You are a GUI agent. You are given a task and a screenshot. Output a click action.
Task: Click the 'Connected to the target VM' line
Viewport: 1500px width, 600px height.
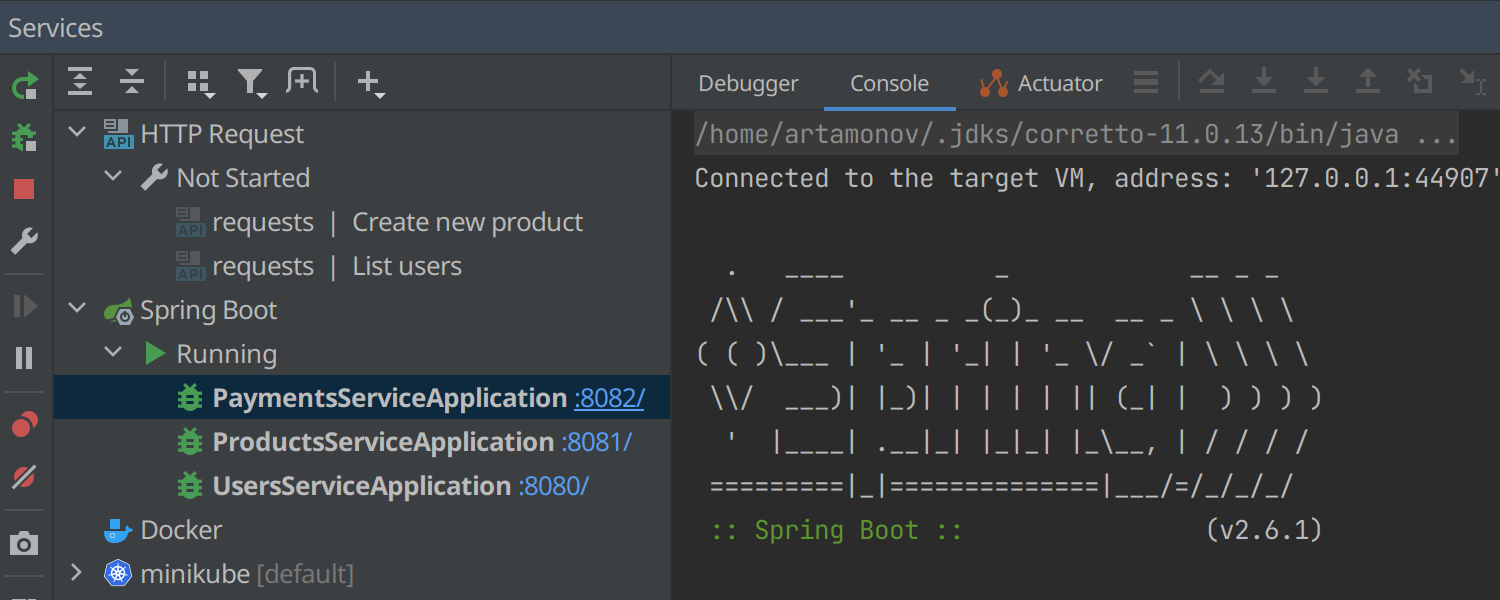point(1097,179)
